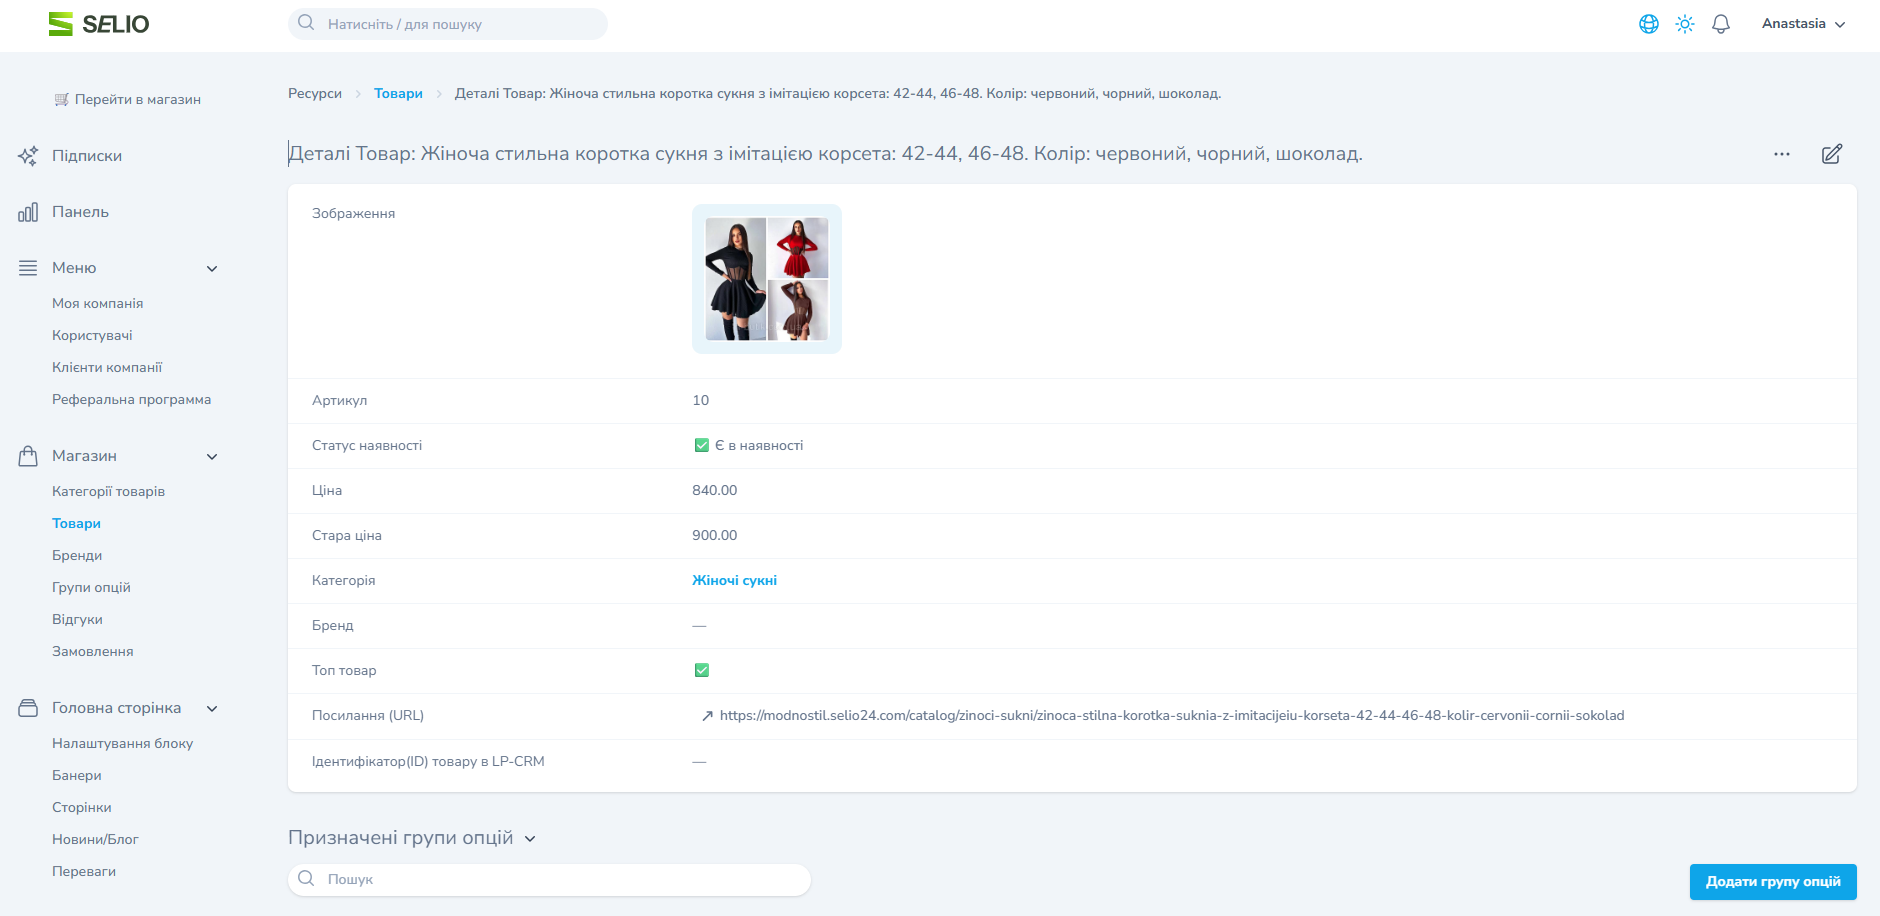Collapse the Головна сторінка section chevron
The height and width of the screenshot is (916, 1880).
(x=212, y=708)
